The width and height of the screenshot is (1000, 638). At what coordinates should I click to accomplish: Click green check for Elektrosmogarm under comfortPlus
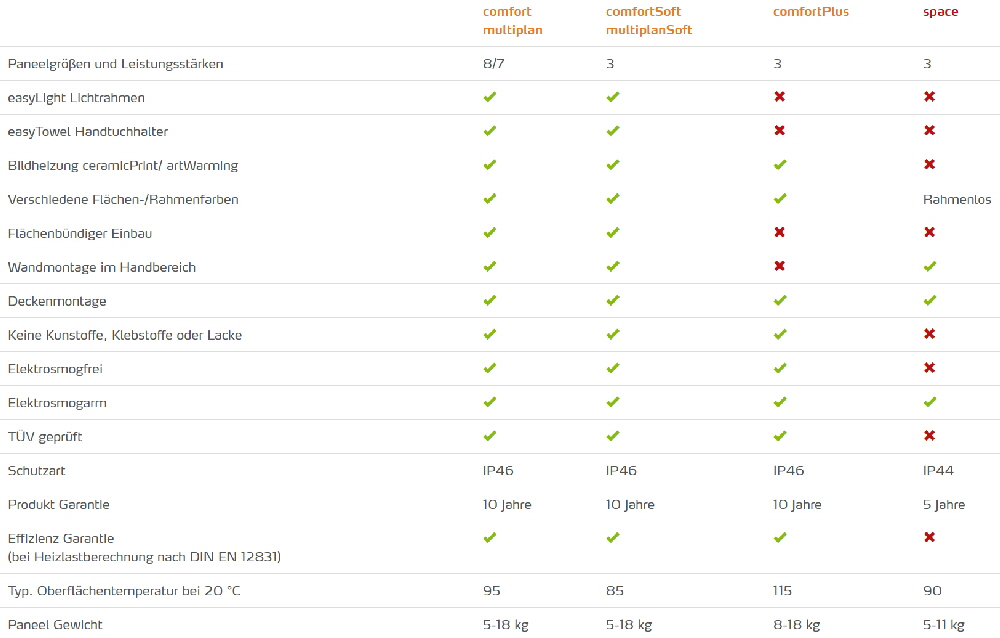click(780, 402)
